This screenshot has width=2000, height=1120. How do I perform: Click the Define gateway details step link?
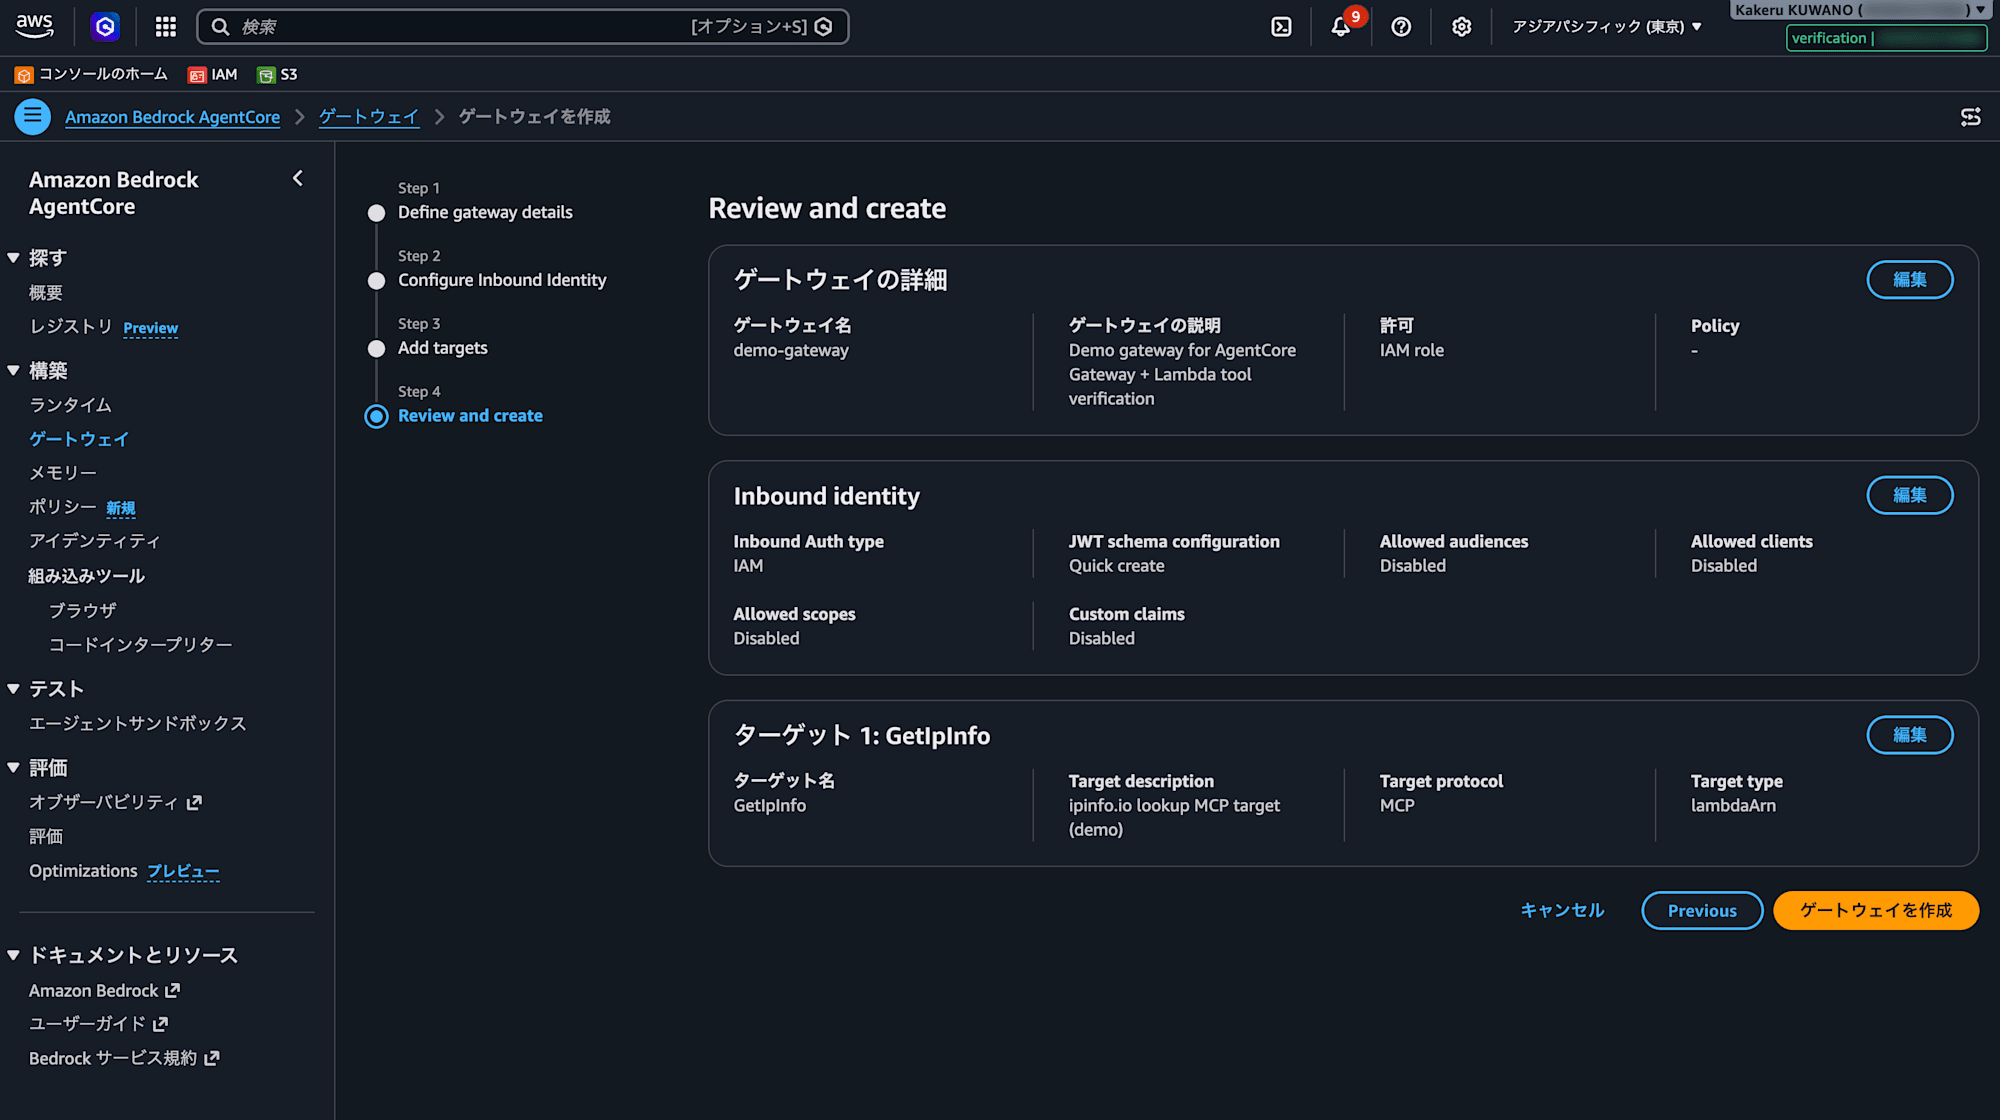tap(485, 212)
